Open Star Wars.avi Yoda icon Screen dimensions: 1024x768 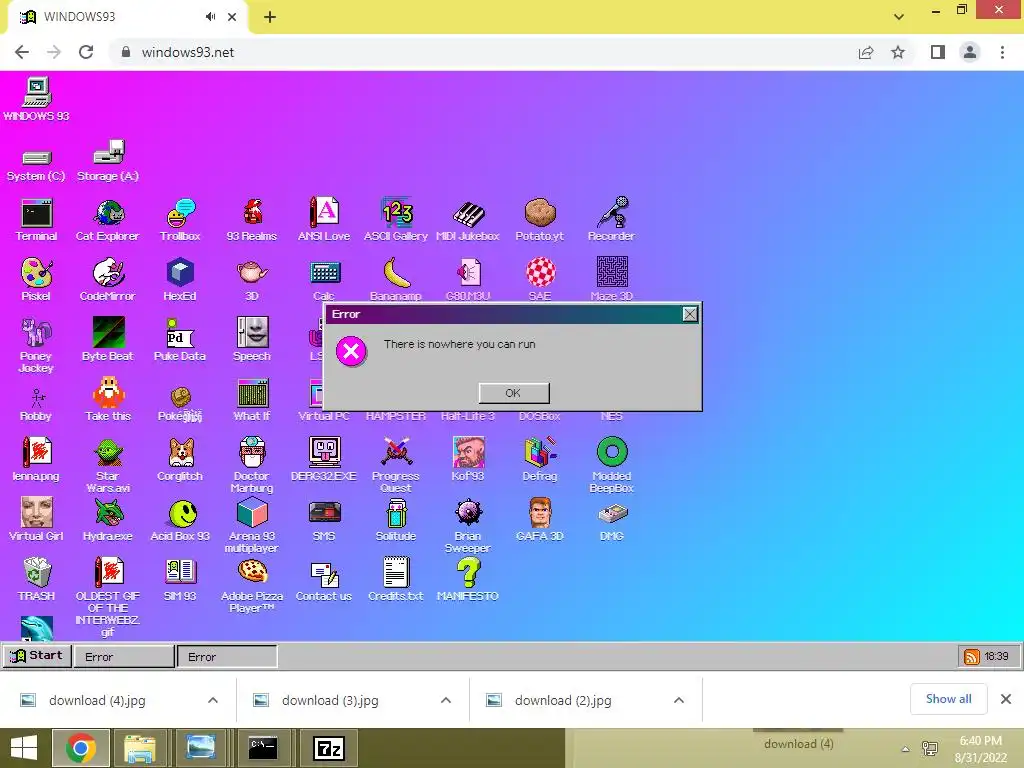point(108,466)
